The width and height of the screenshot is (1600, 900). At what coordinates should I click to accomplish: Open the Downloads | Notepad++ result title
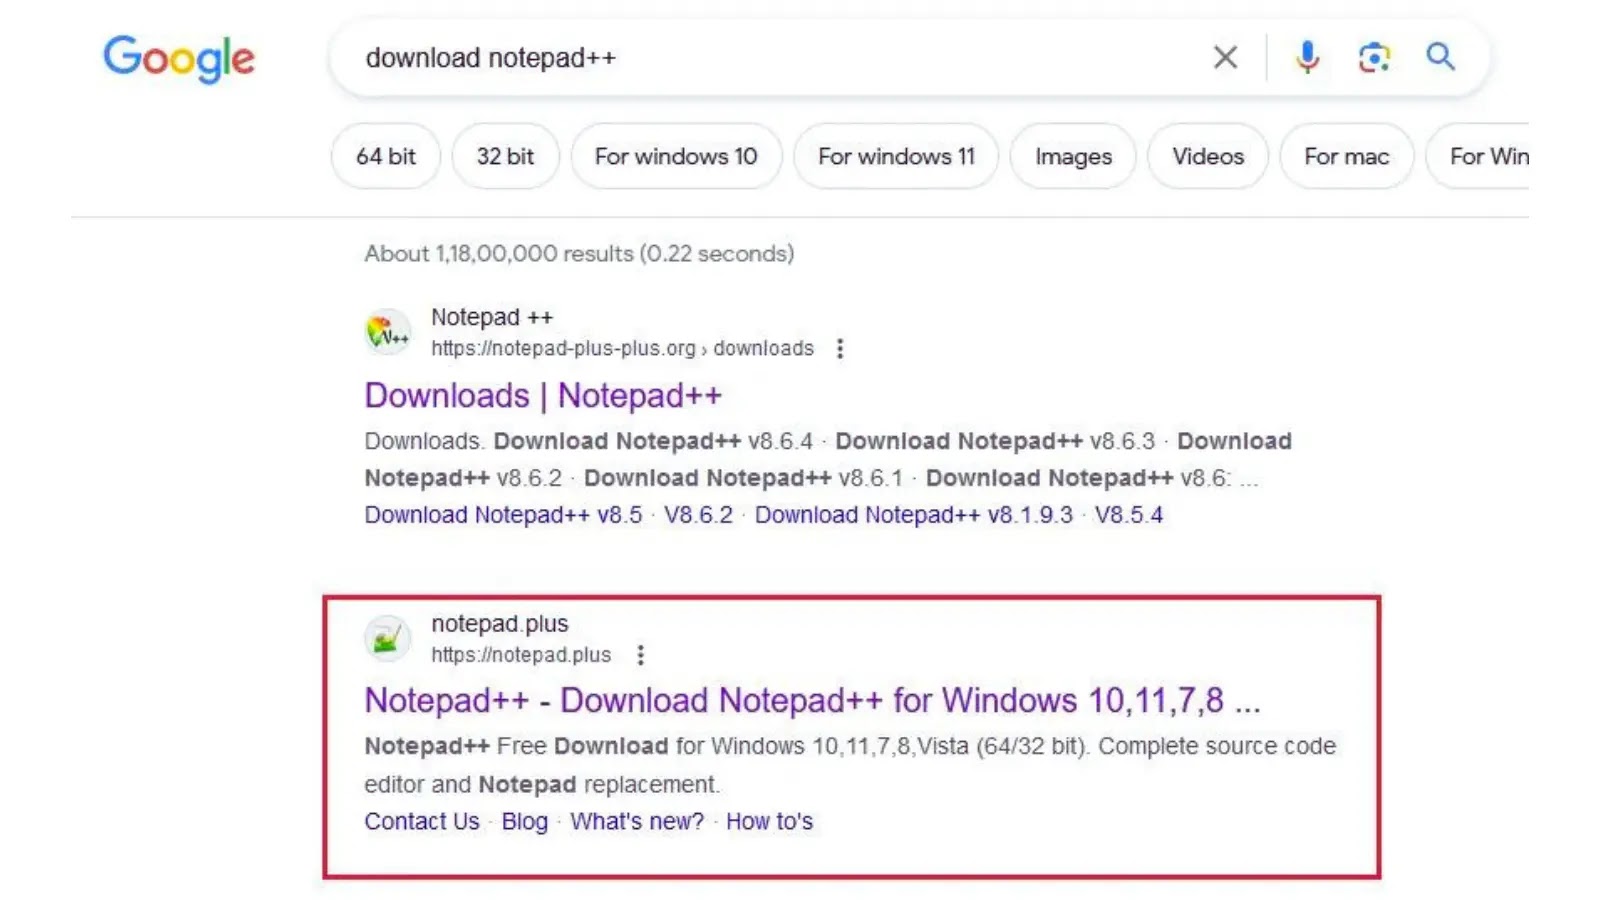543,395
